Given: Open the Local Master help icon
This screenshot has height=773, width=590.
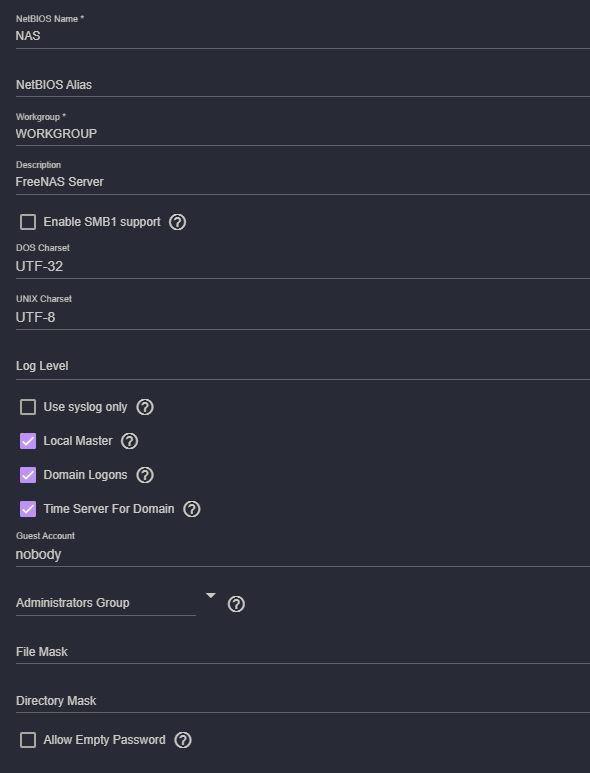Looking at the screenshot, I should coord(130,441).
